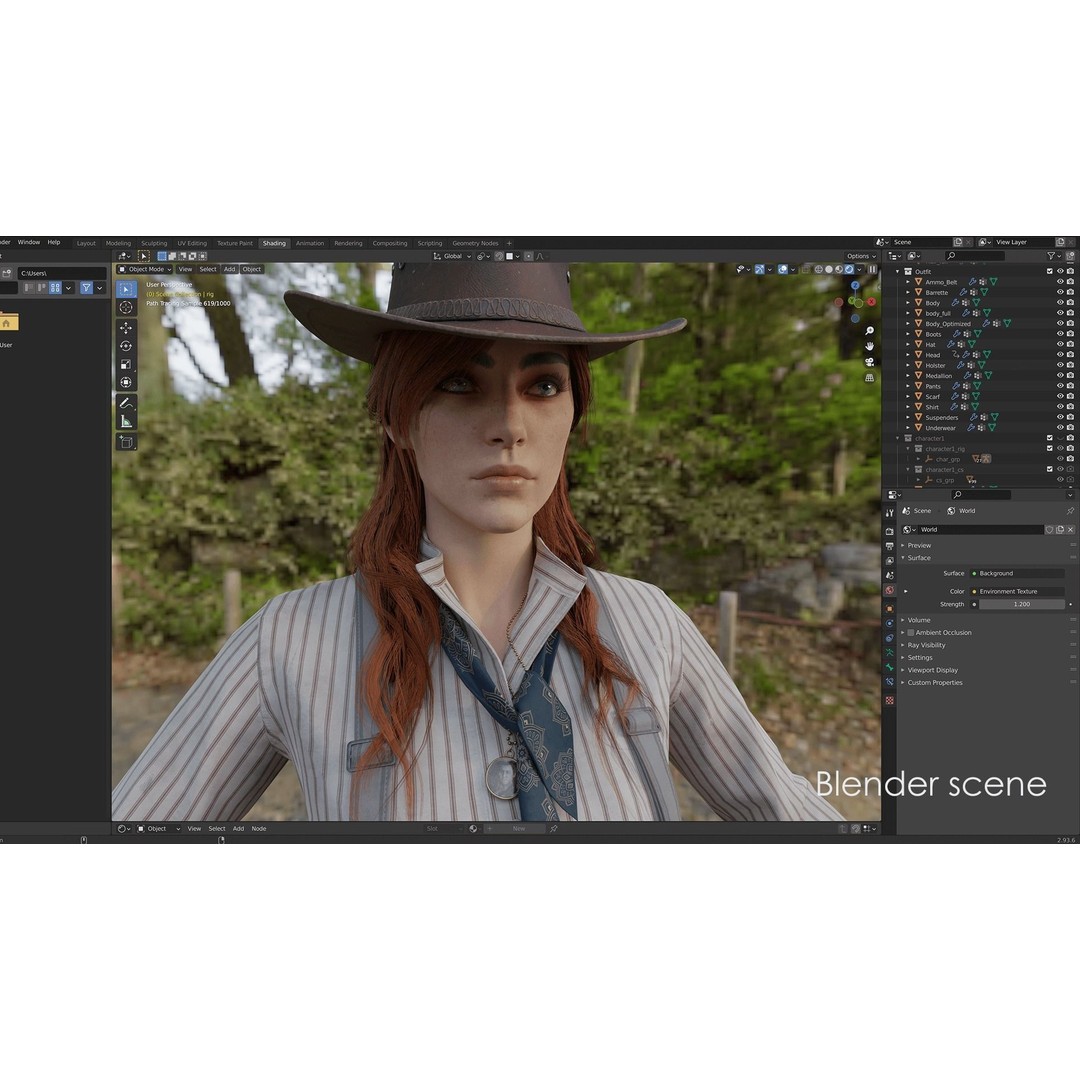
Task: Click View menu in 3D viewport header
Action: click(x=185, y=269)
